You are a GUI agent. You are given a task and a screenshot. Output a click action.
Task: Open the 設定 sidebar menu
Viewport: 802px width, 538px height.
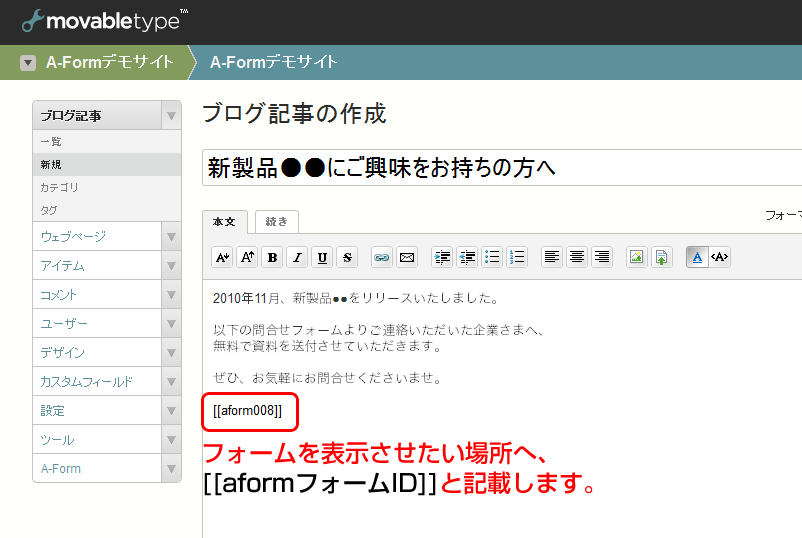click(97, 411)
